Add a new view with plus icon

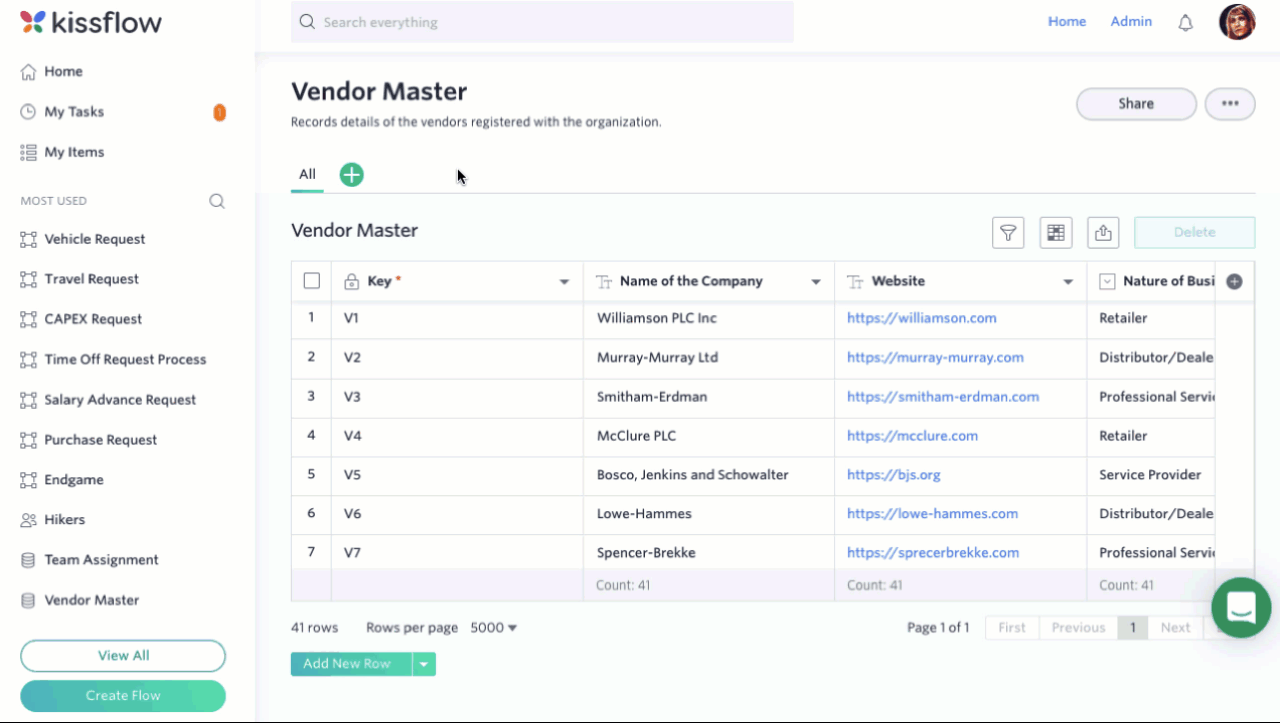click(351, 175)
